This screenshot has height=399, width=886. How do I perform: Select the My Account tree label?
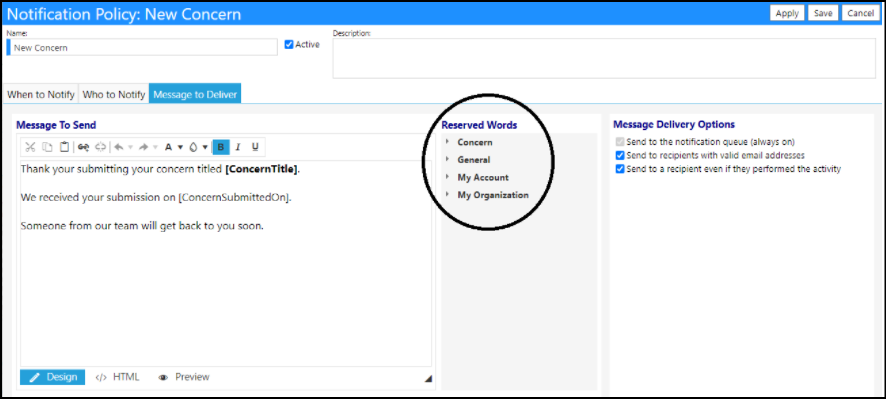483,177
